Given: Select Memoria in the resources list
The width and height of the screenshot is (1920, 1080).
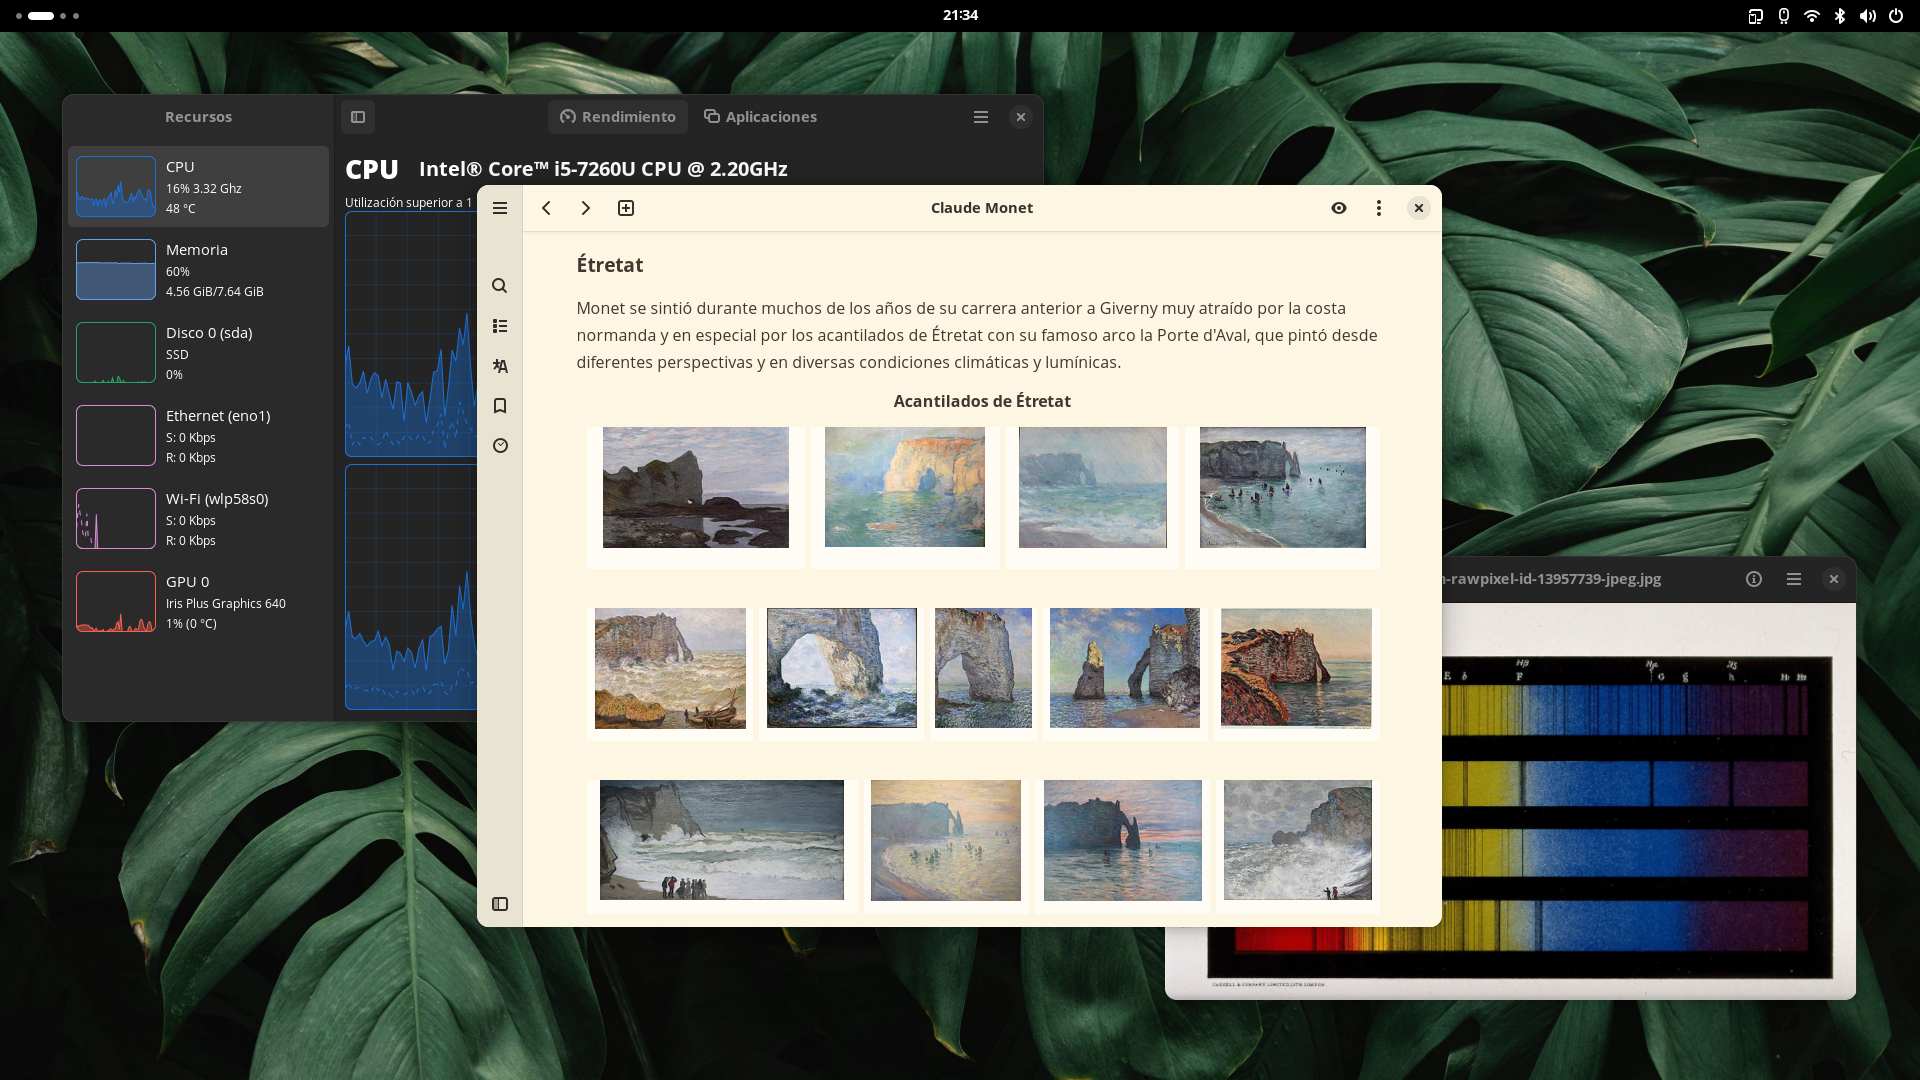Looking at the screenshot, I should (x=198, y=270).
